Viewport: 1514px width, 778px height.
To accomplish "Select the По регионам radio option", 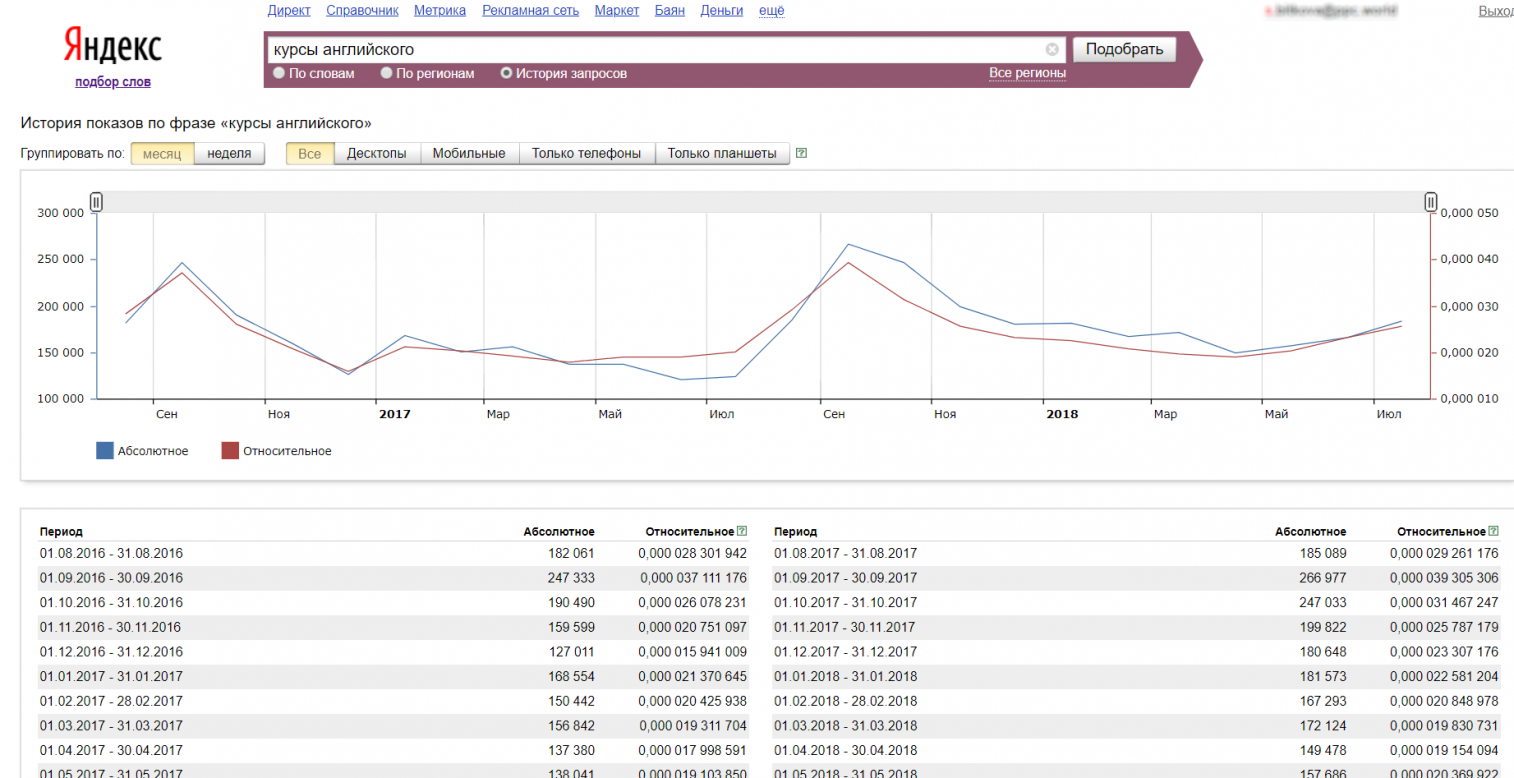I will [x=386, y=73].
